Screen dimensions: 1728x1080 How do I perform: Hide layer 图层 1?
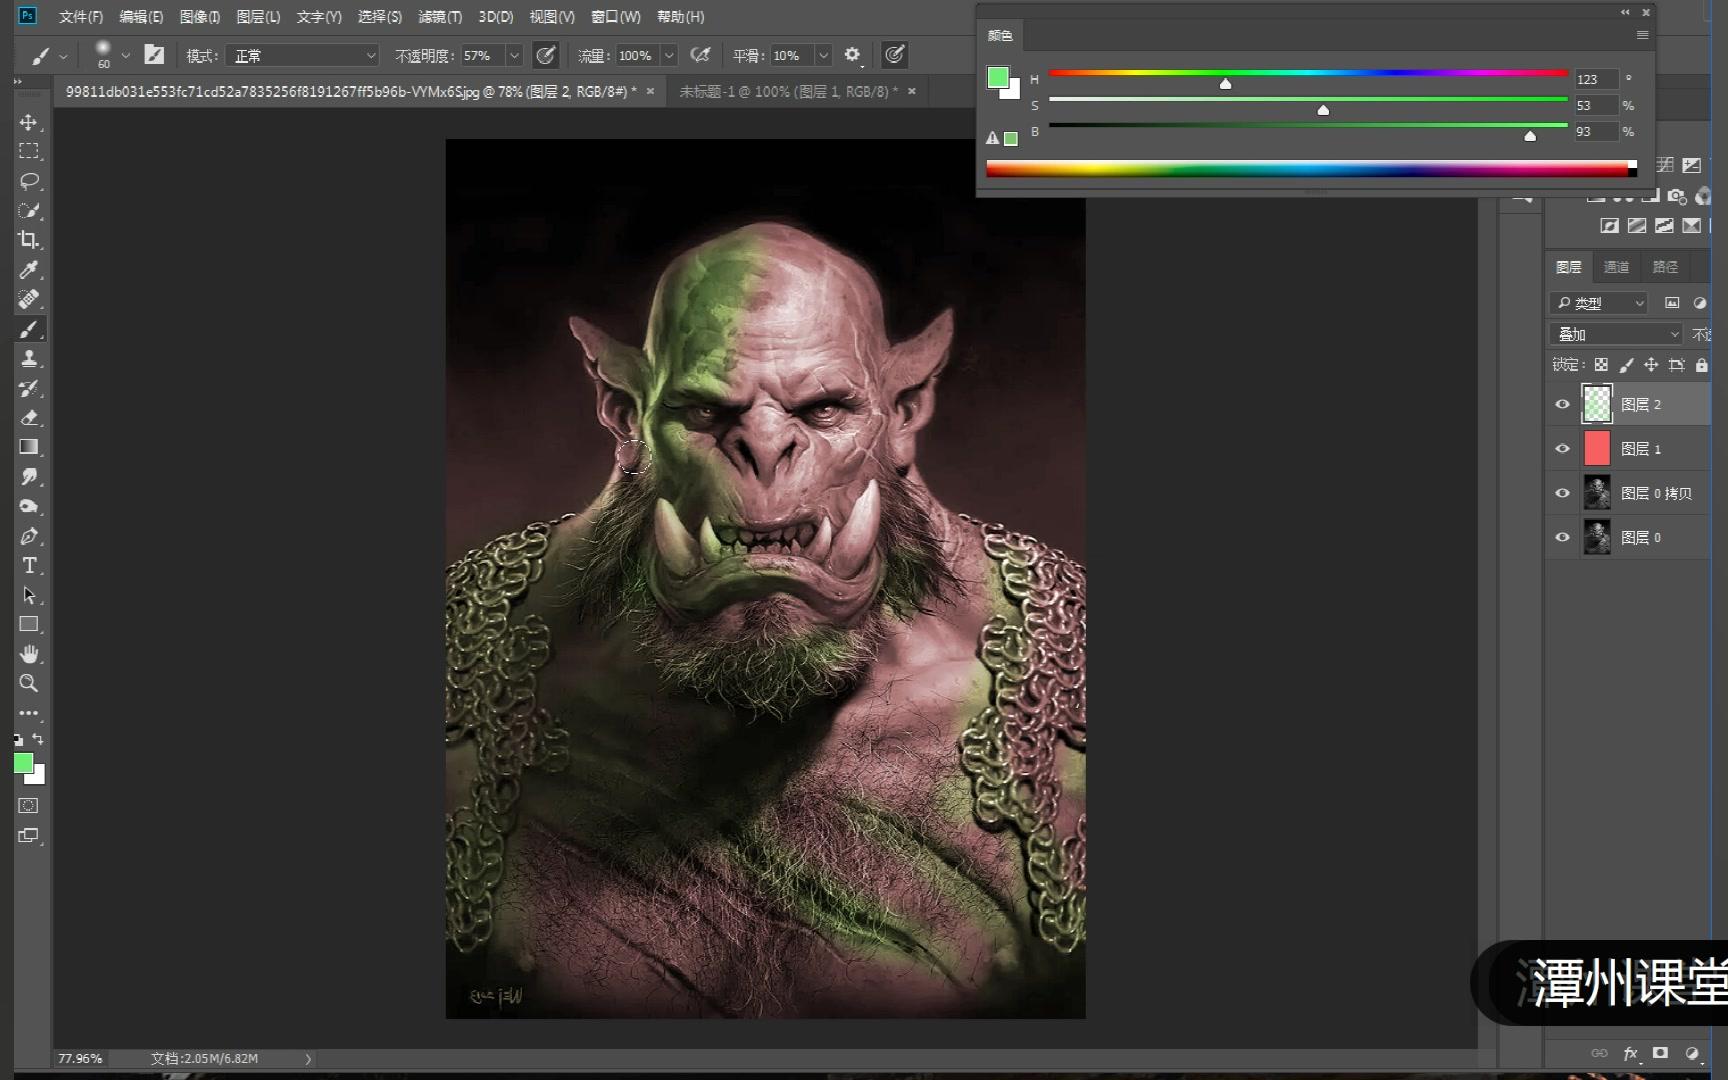(1562, 449)
